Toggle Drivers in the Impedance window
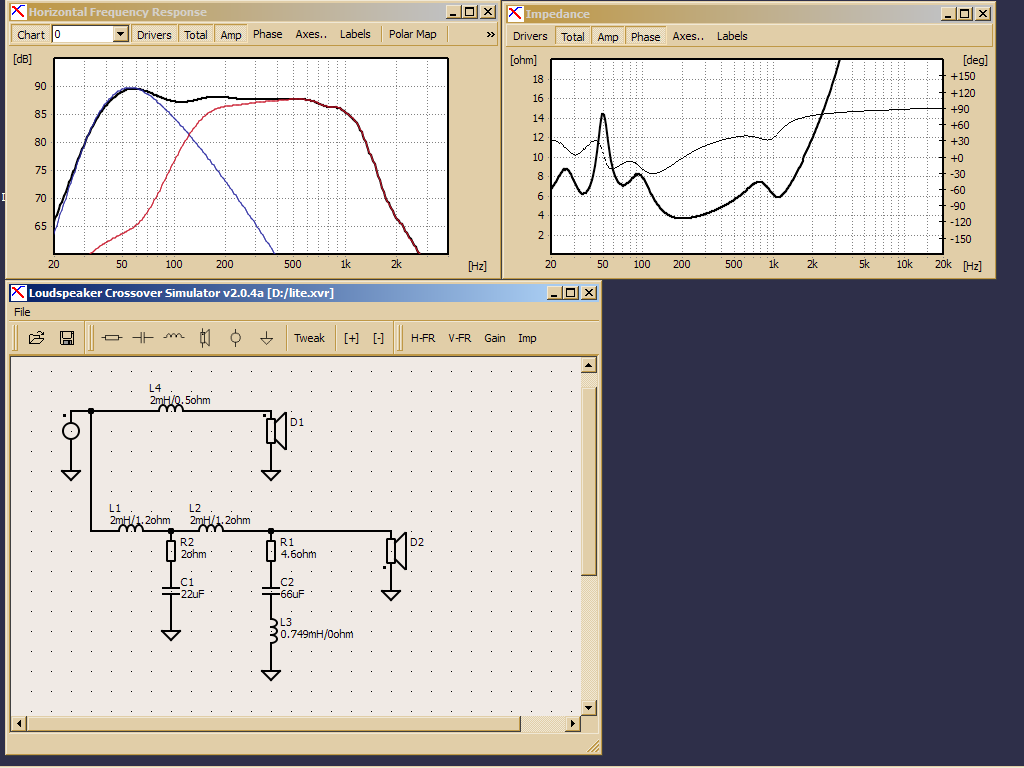 pyautogui.click(x=530, y=37)
